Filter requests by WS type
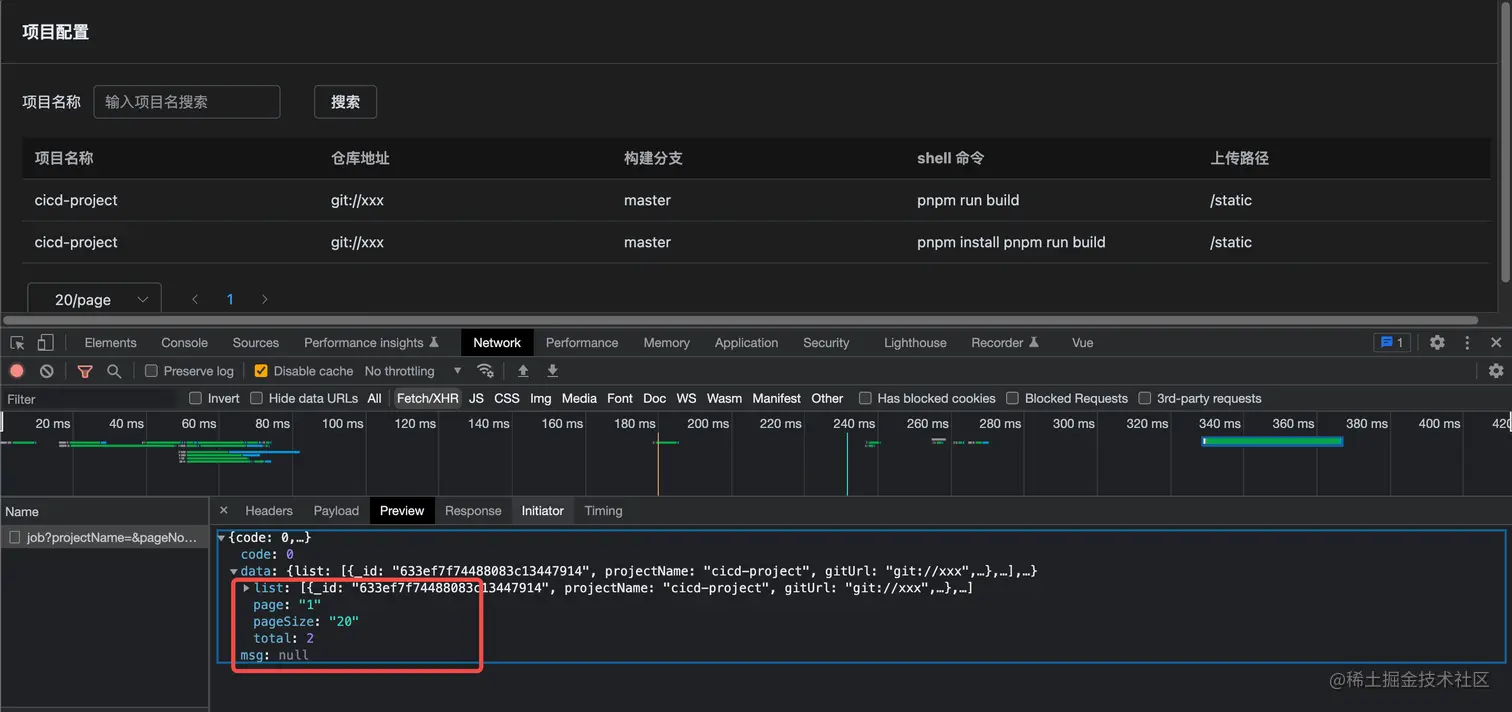 pos(686,398)
